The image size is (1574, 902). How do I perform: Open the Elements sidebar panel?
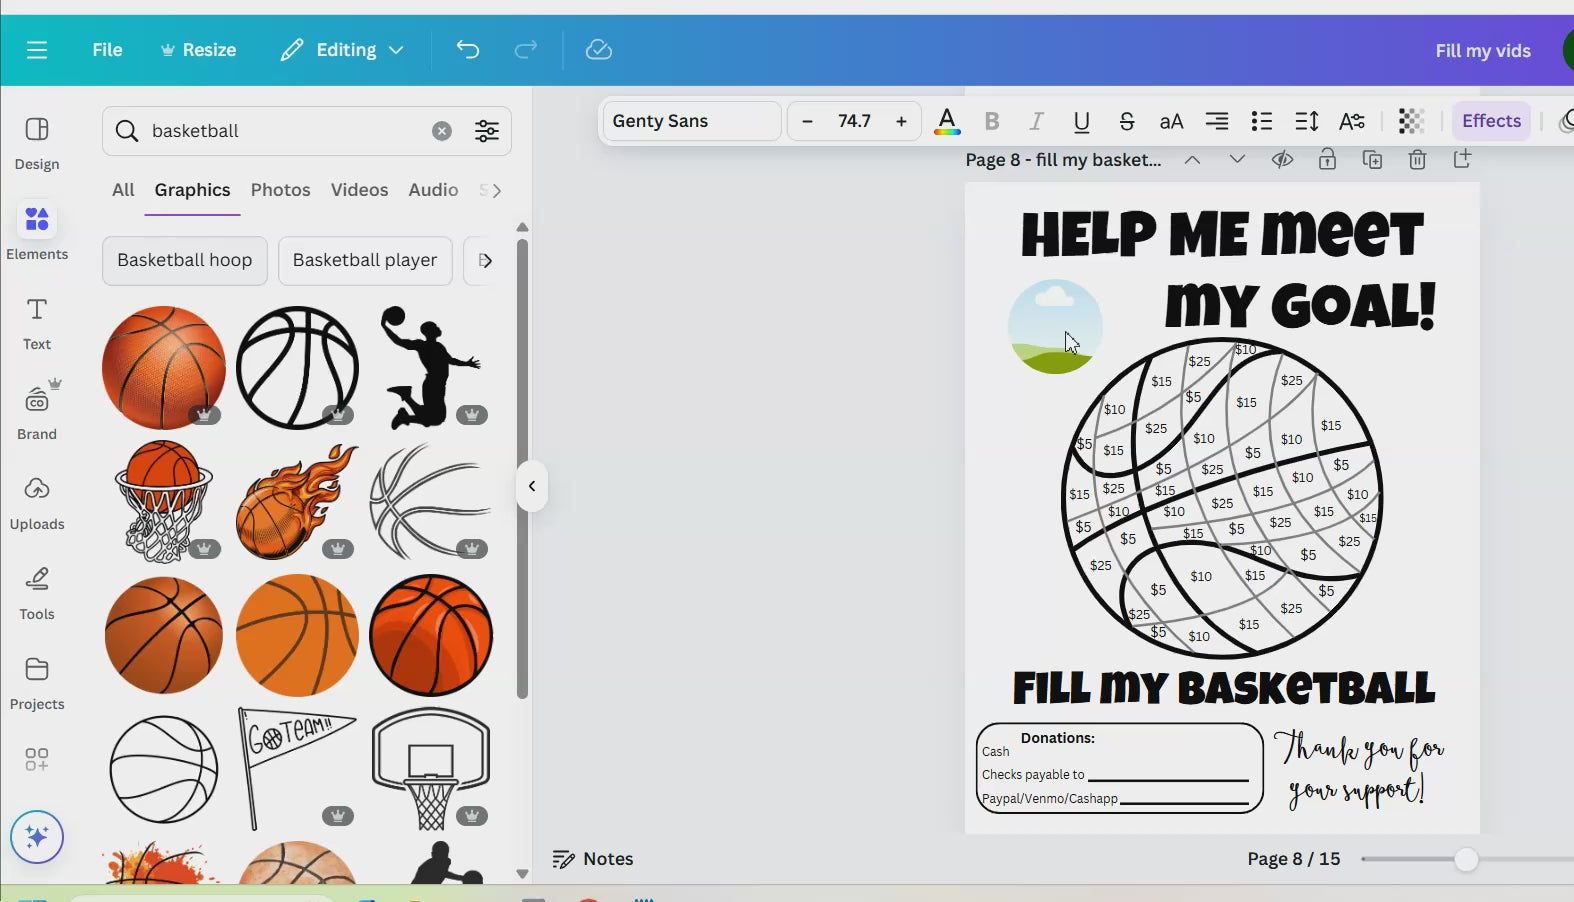[x=37, y=231]
